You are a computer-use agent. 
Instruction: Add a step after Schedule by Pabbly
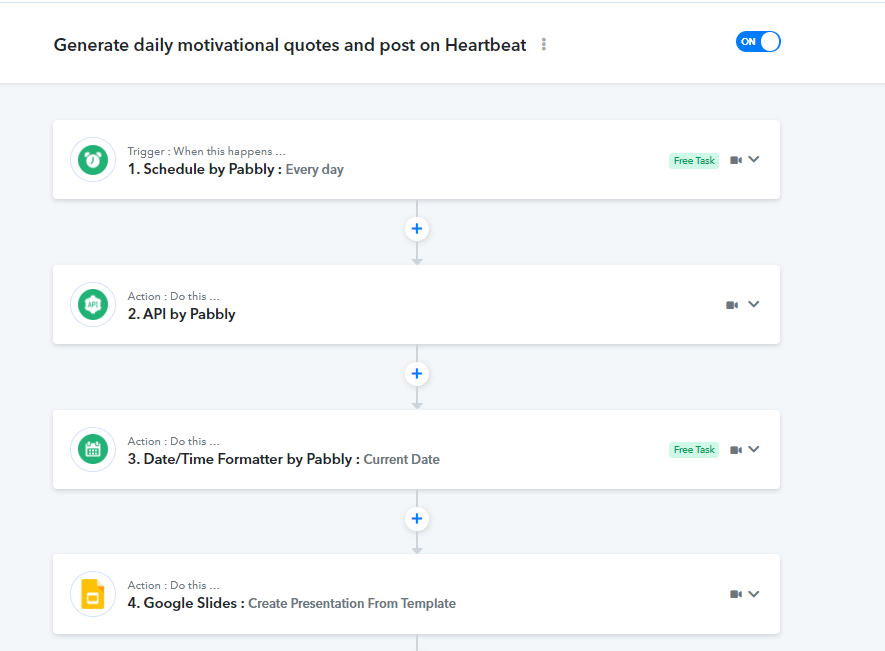coord(417,229)
